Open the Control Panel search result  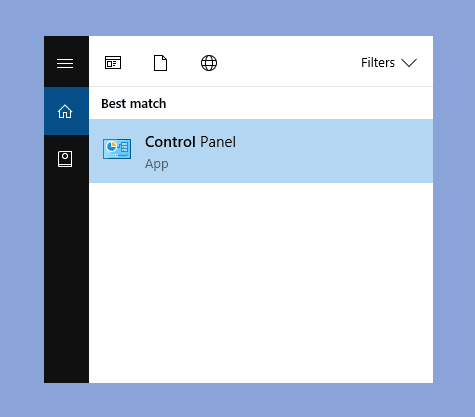pos(261,151)
